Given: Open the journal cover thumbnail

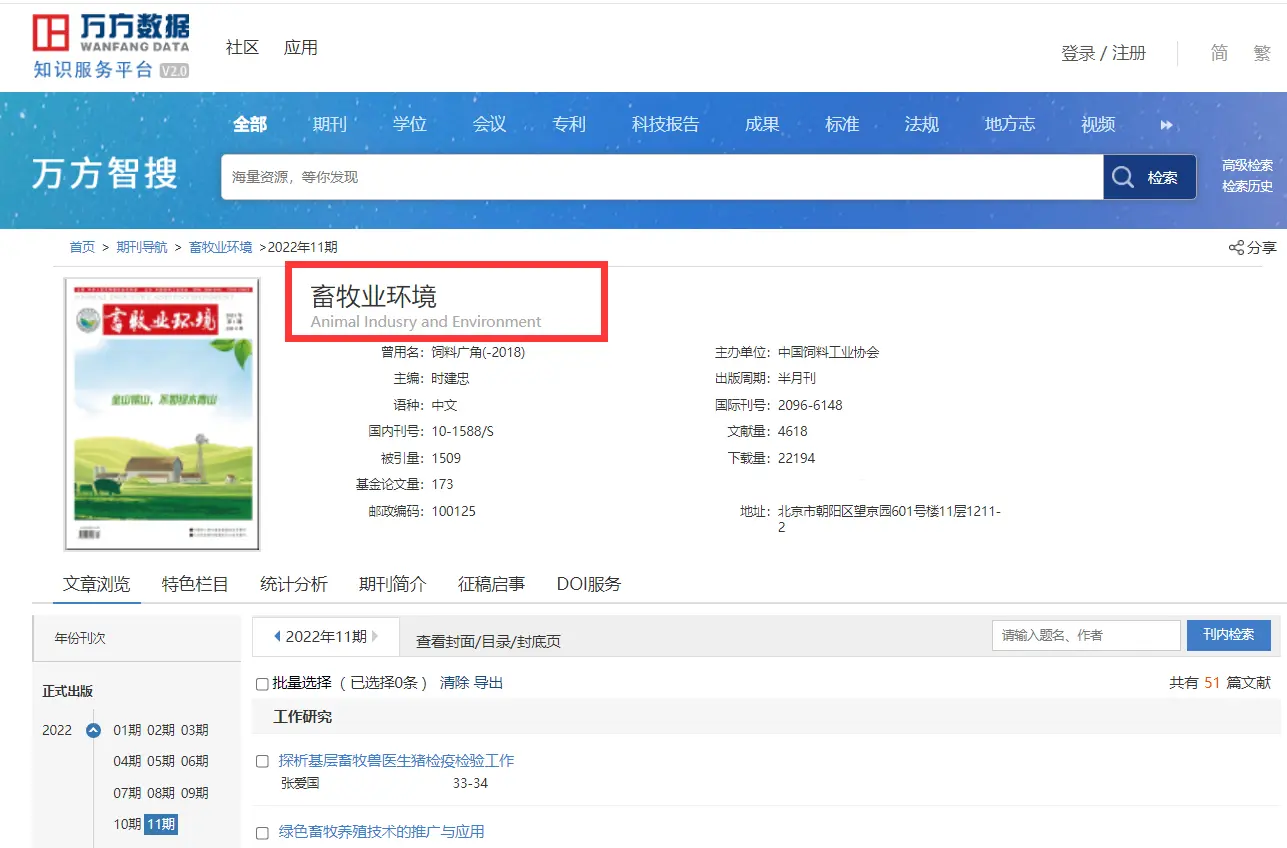Looking at the screenshot, I should (162, 414).
